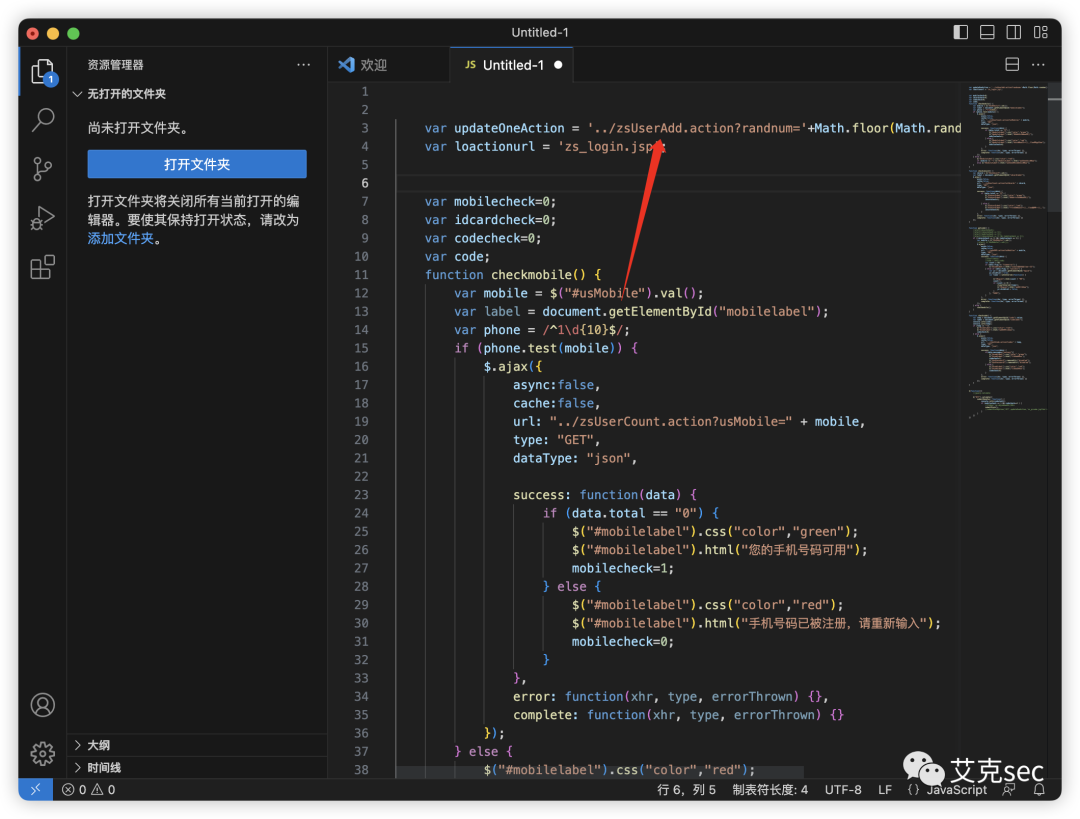Open the Run and Debug view
Screen dimensions: 1080x819
42,218
